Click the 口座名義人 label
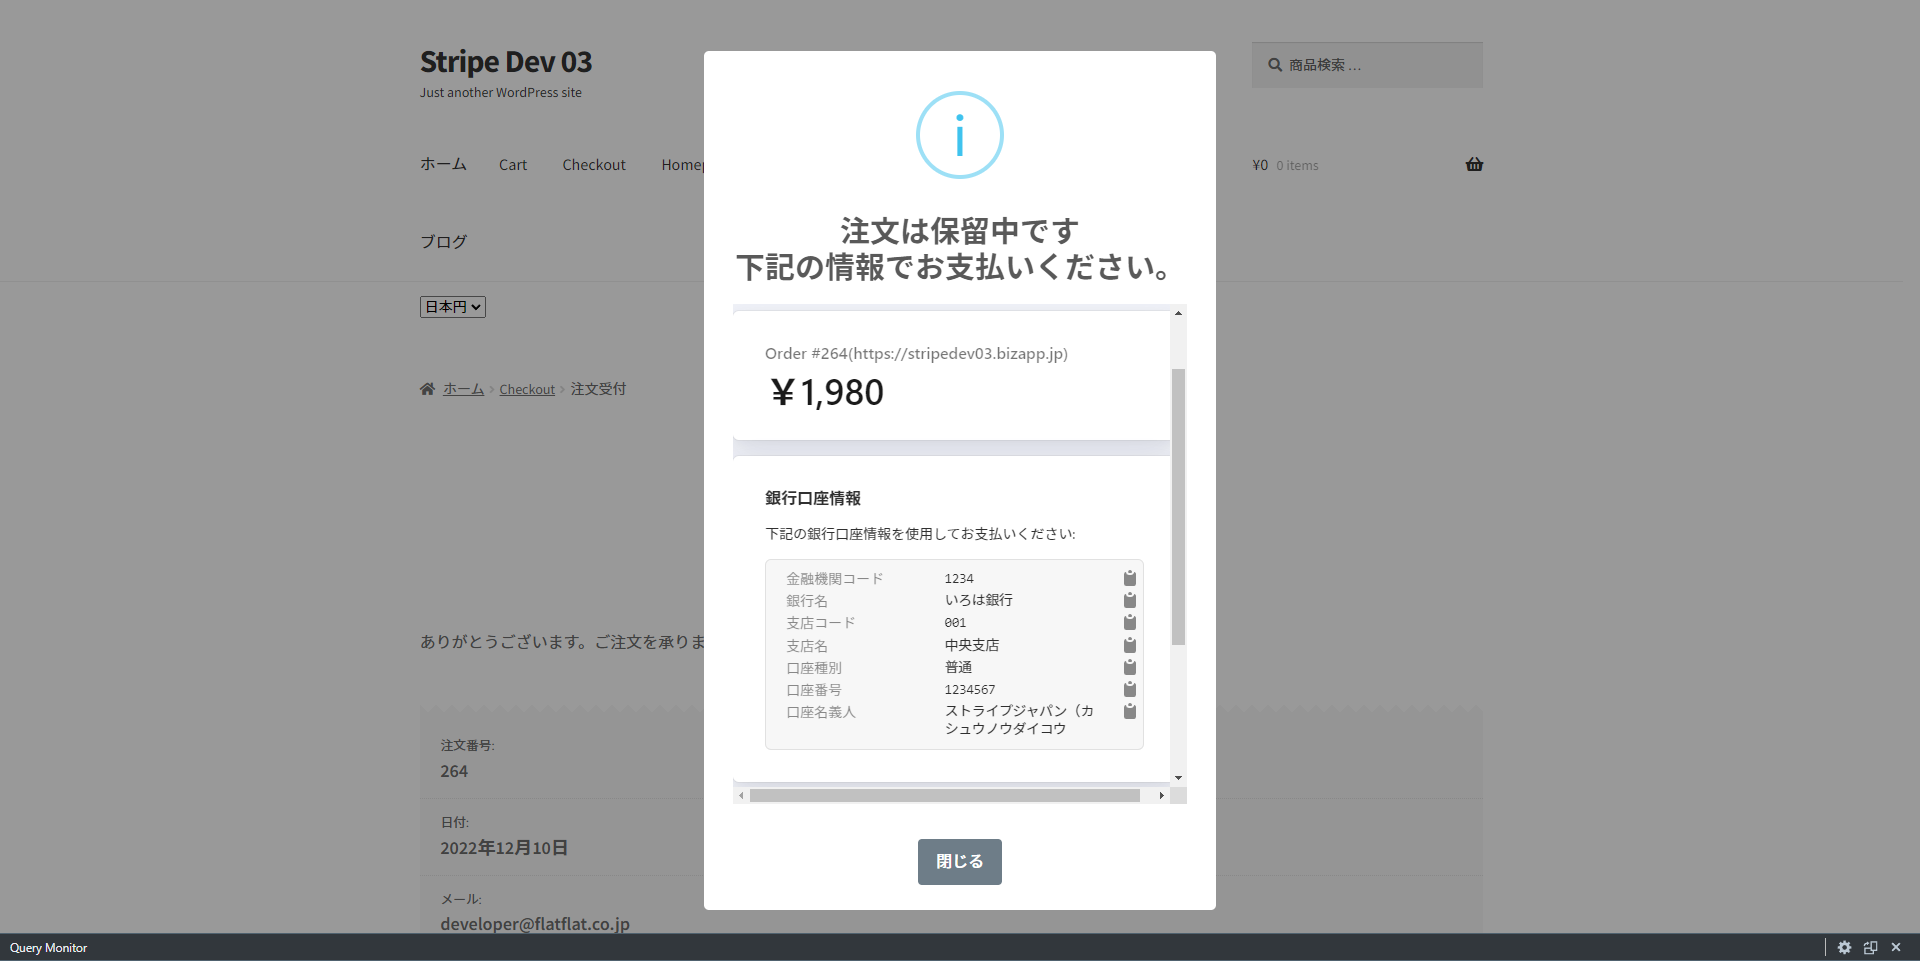This screenshot has width=1920, height=961. click(x=821, y=712)
